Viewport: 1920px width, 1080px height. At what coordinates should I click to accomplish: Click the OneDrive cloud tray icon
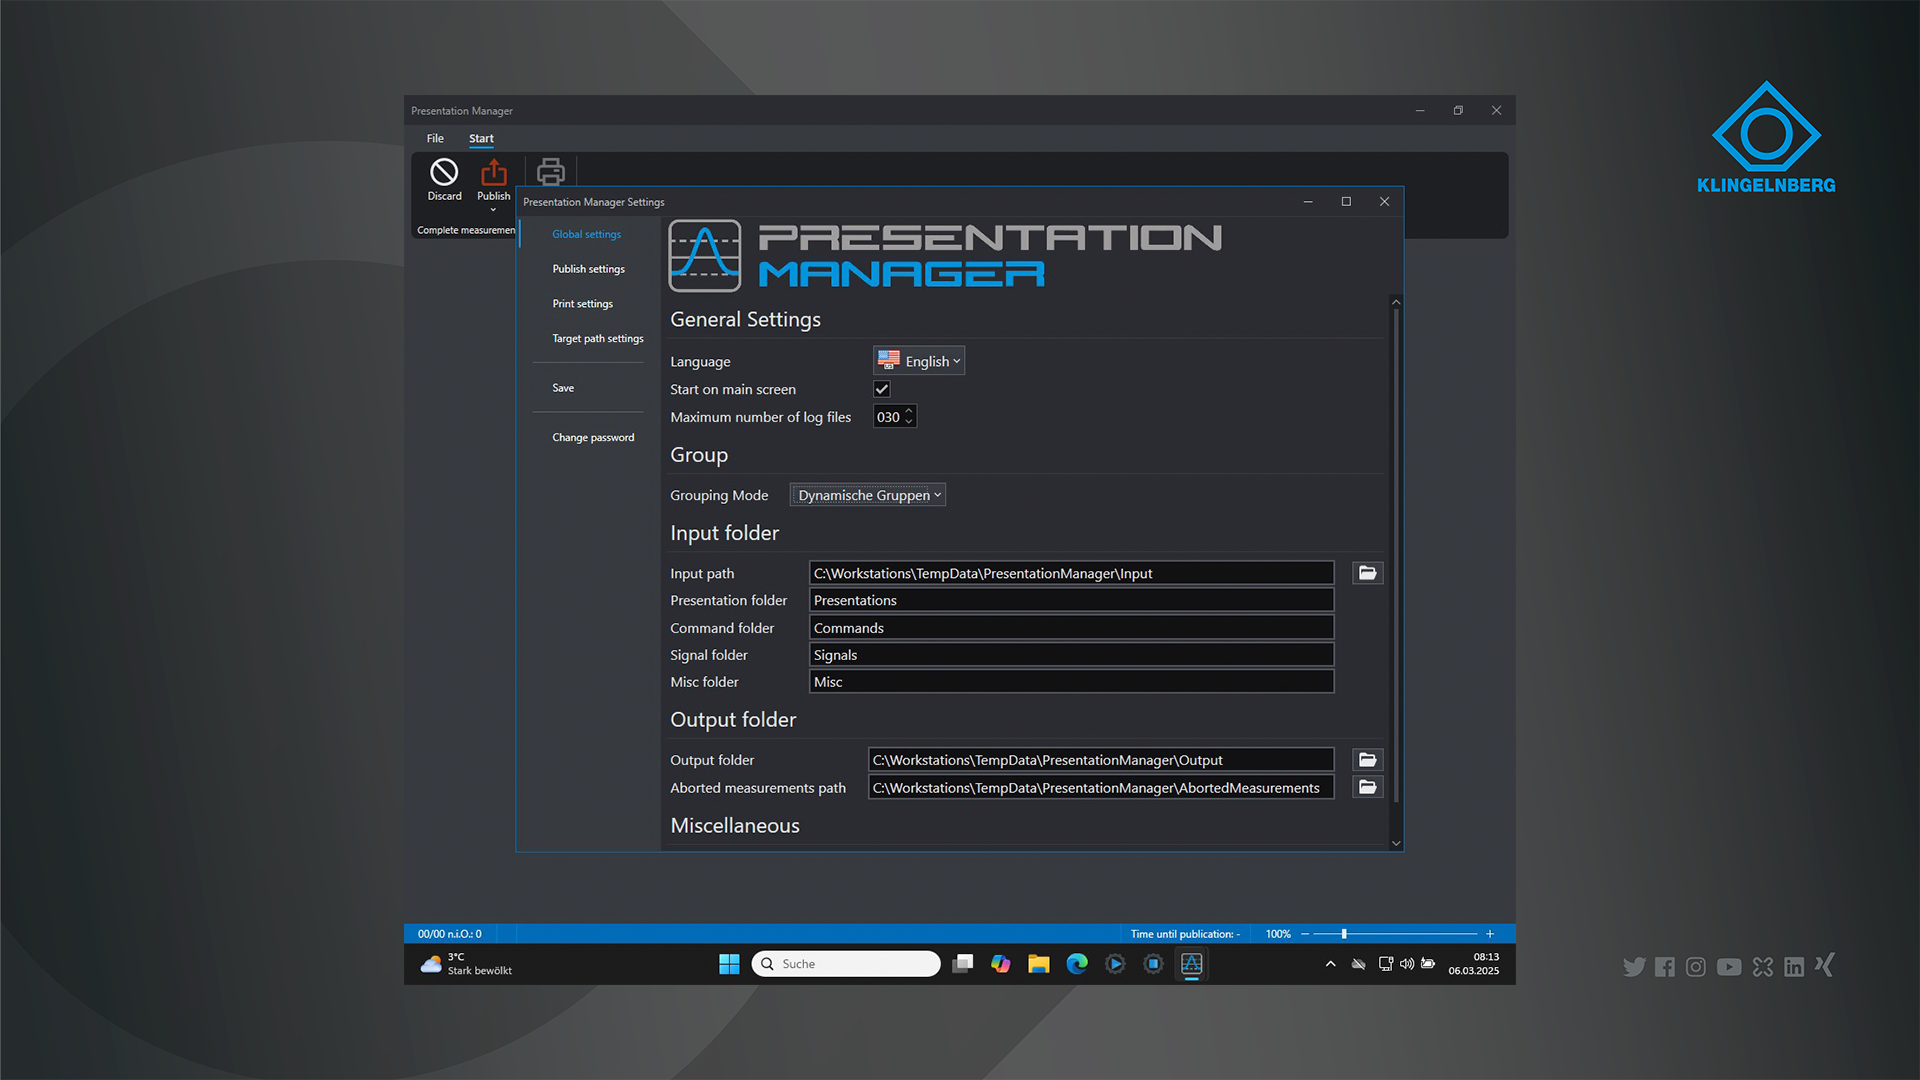(x=1358, y=964)
